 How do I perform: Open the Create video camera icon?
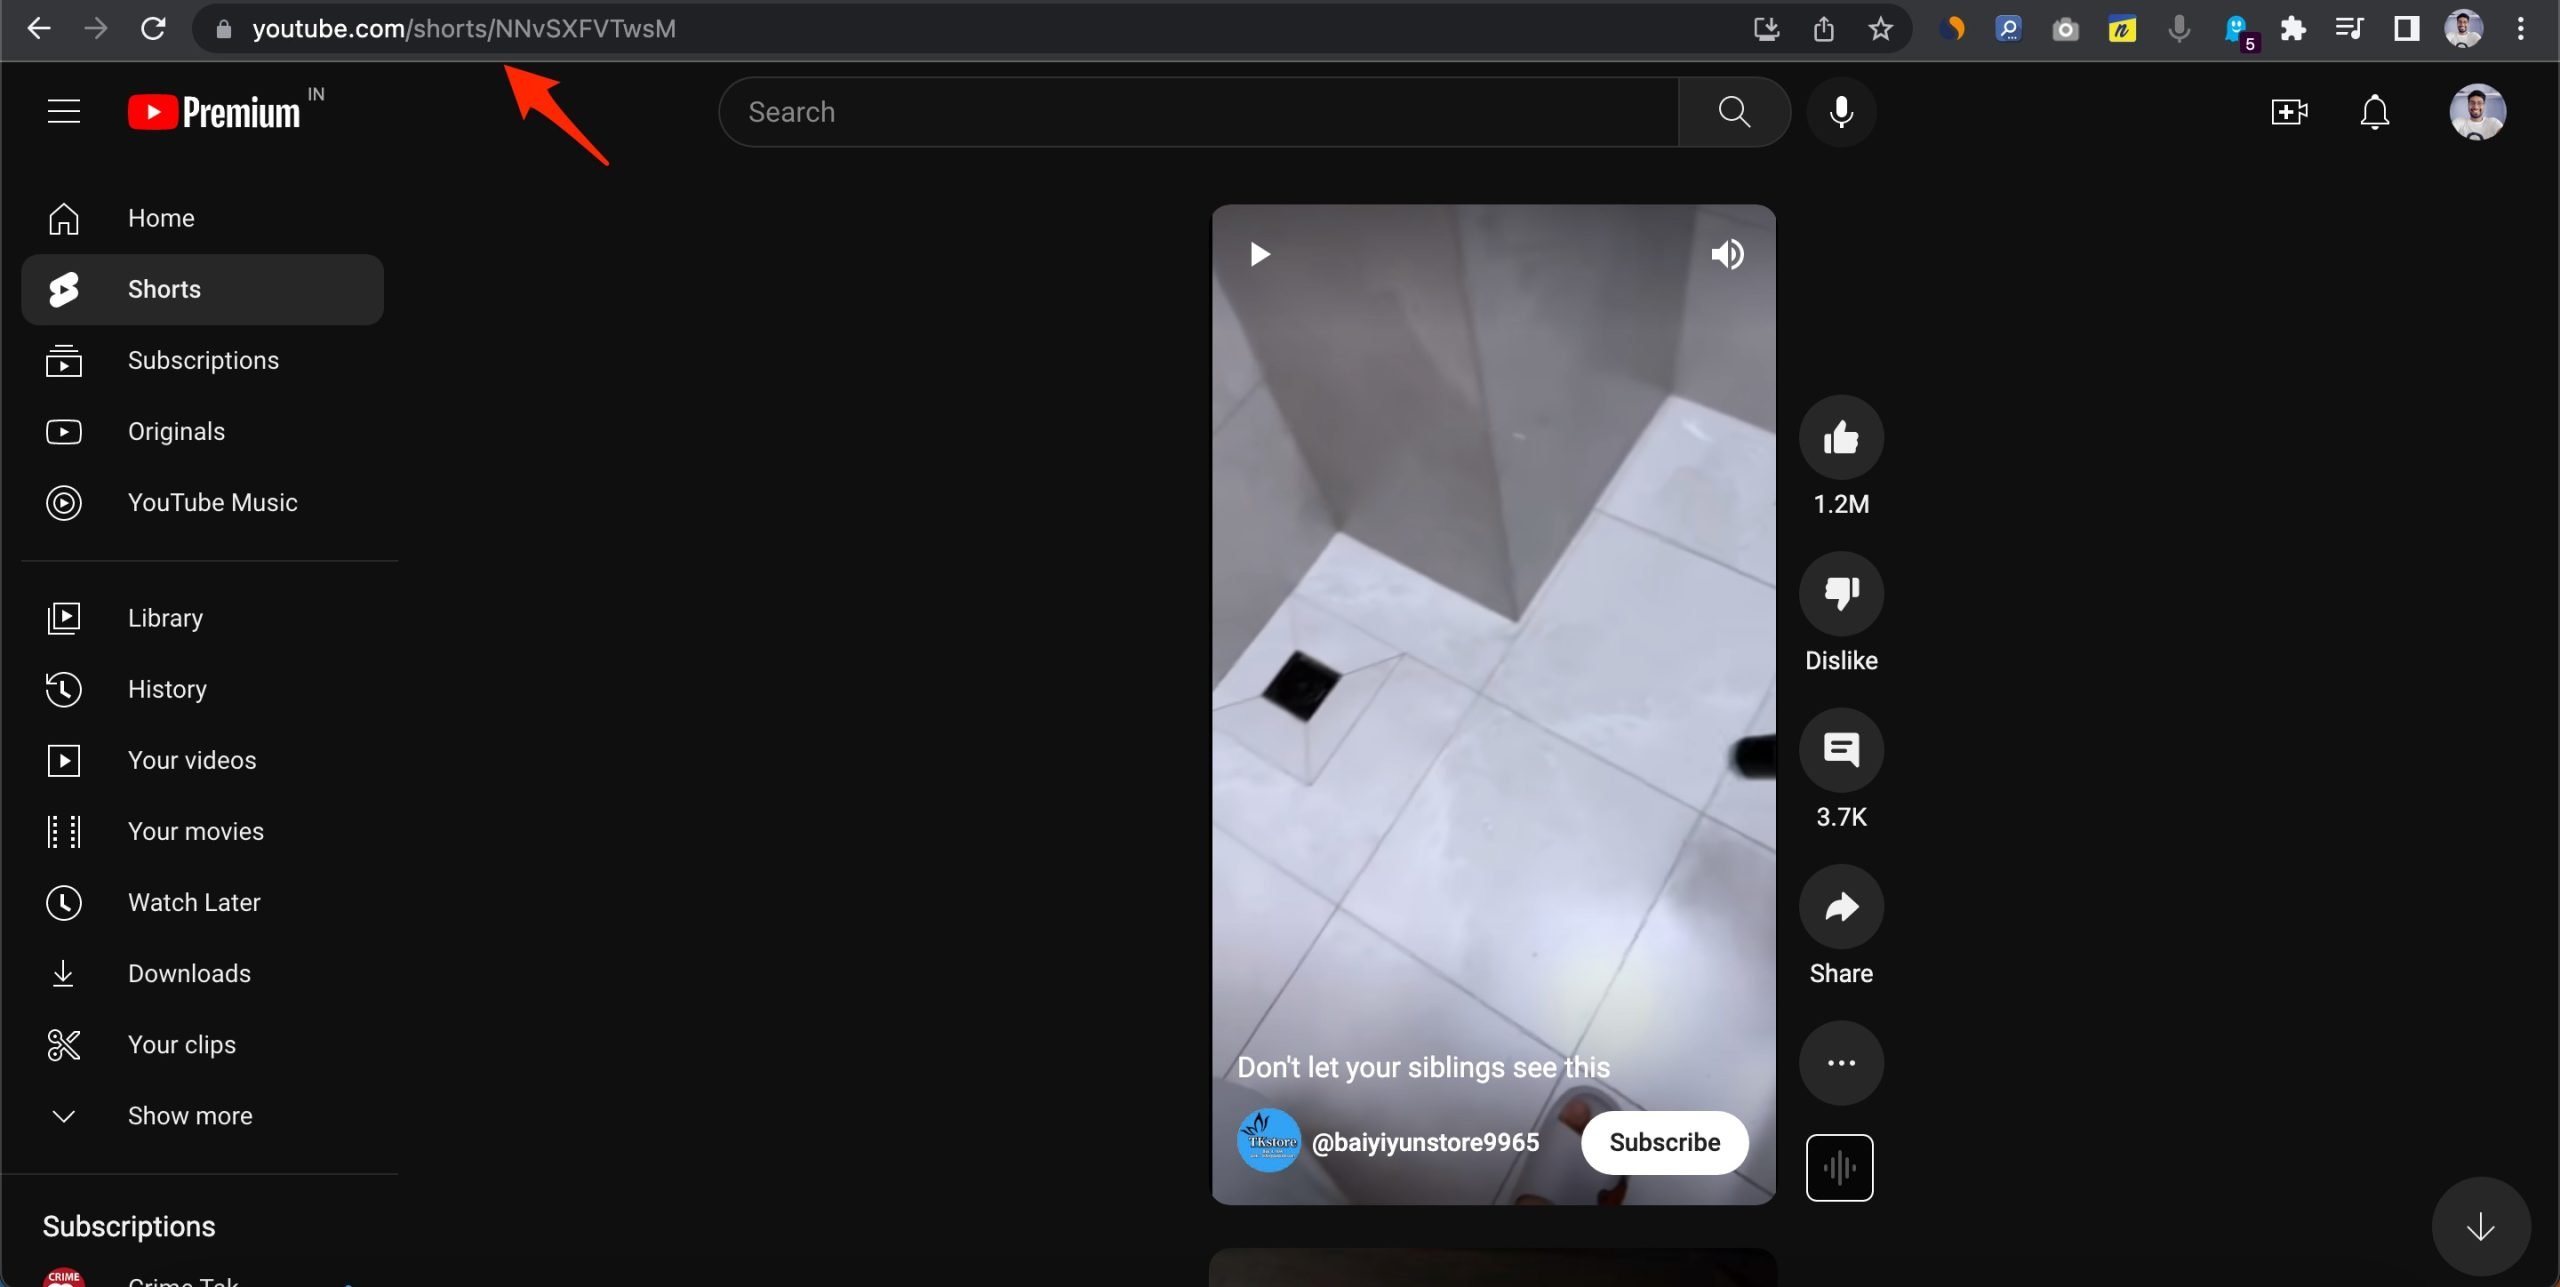point(2289,112)
